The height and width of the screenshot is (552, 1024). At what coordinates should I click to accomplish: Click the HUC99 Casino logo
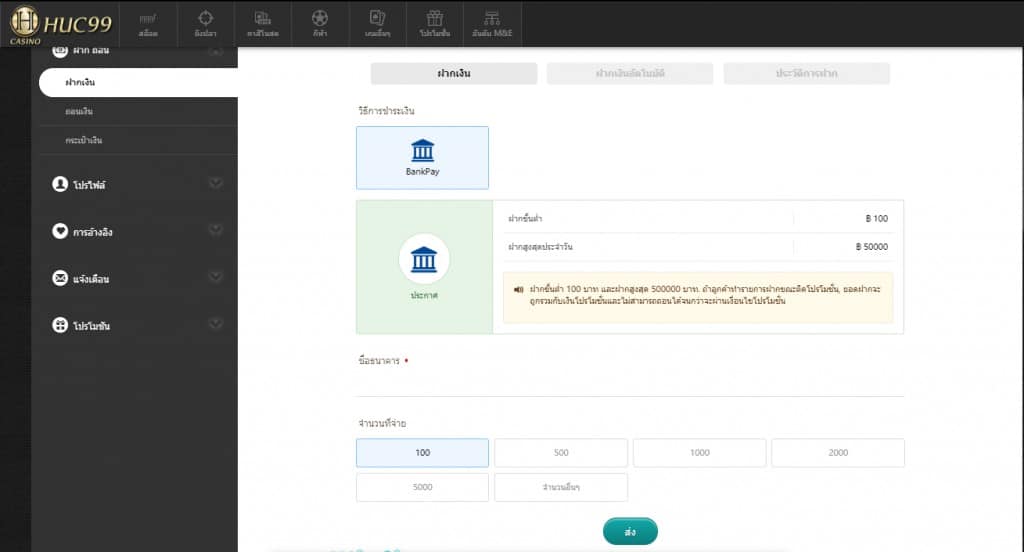tap(61, 25)
